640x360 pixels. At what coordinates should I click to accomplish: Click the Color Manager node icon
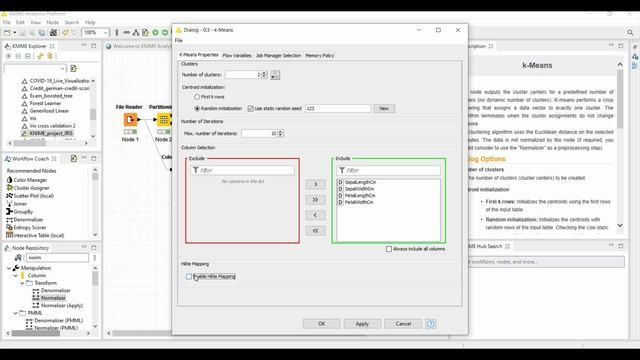9,180
